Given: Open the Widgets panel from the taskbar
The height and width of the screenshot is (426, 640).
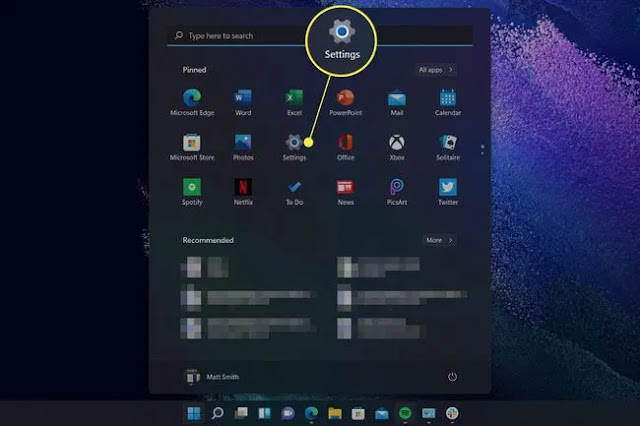Looking at the screenshot, I should coord(264,413).
